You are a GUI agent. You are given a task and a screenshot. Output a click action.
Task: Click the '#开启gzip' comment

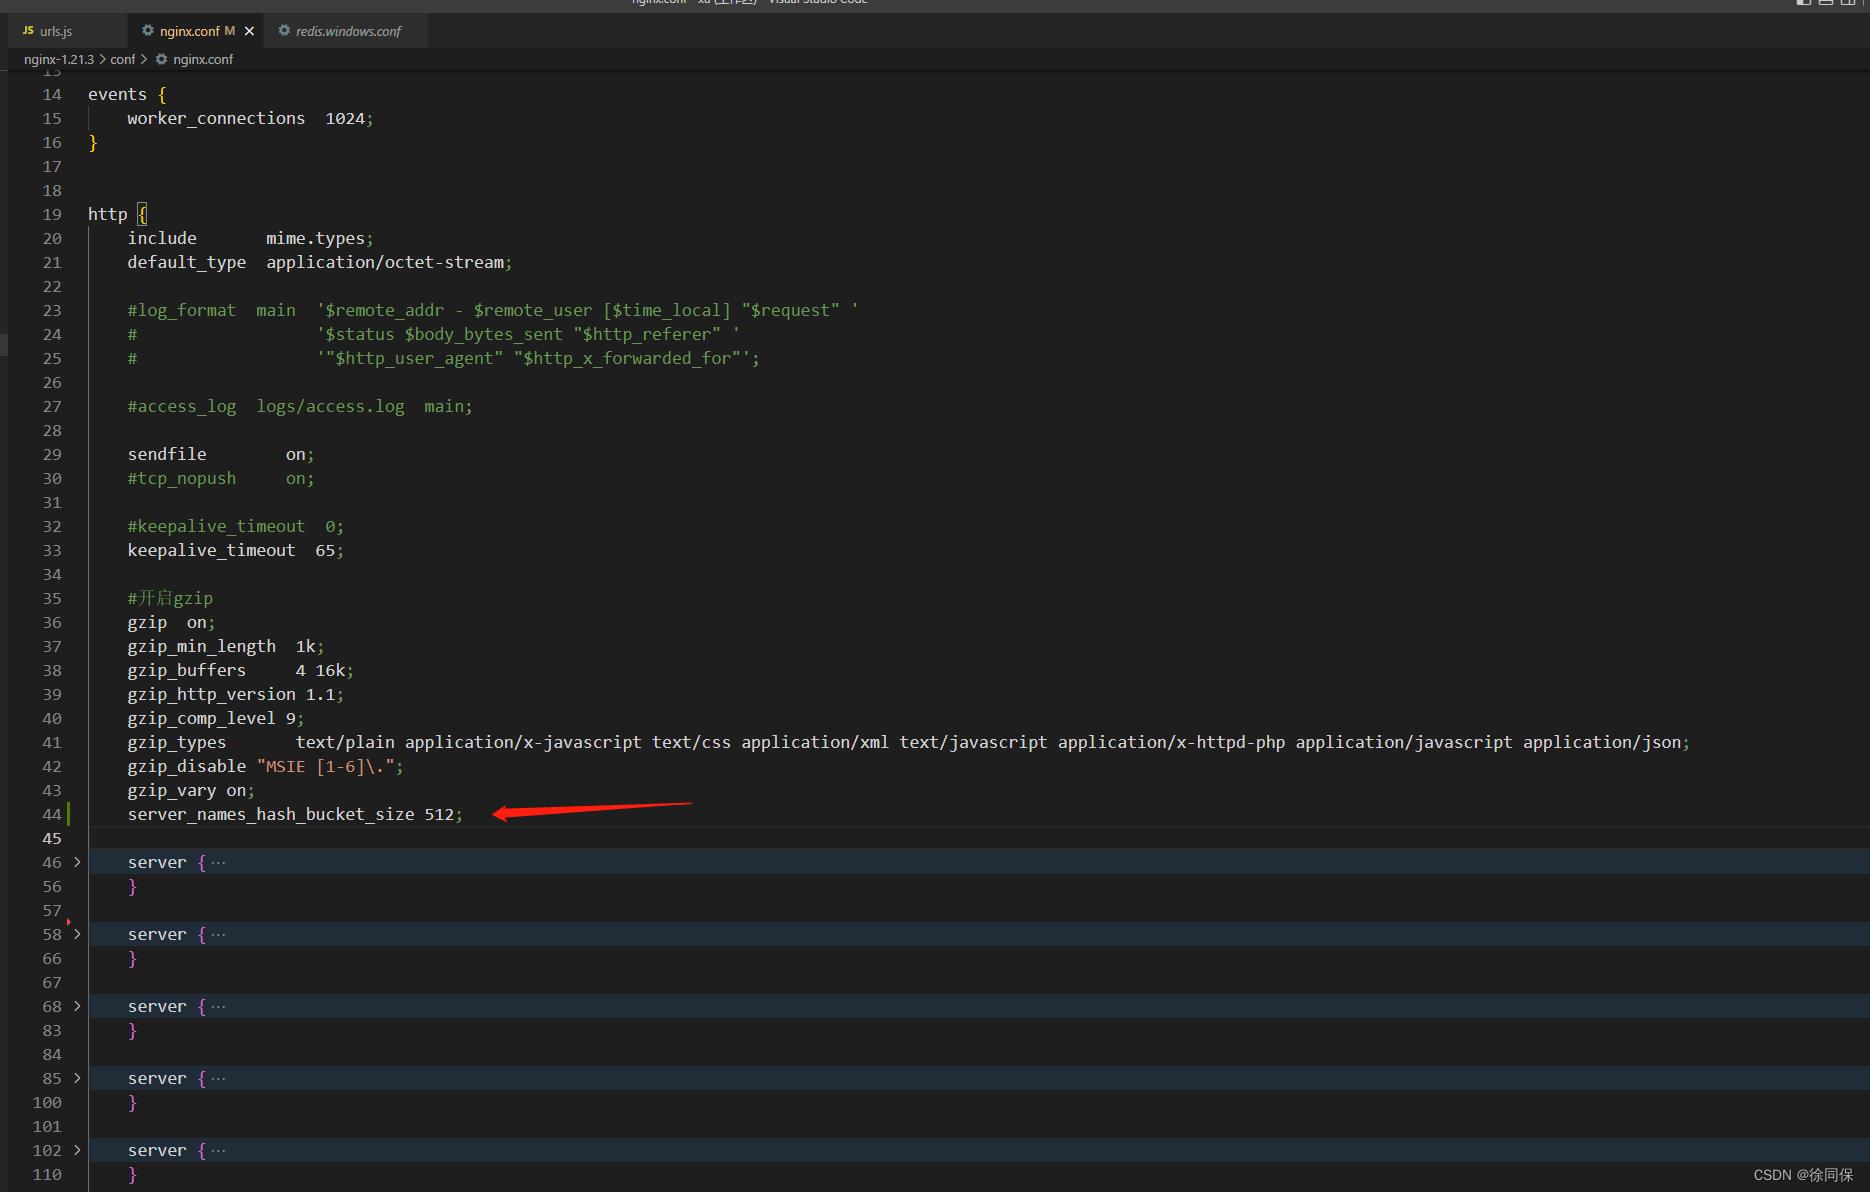[170, 598]
